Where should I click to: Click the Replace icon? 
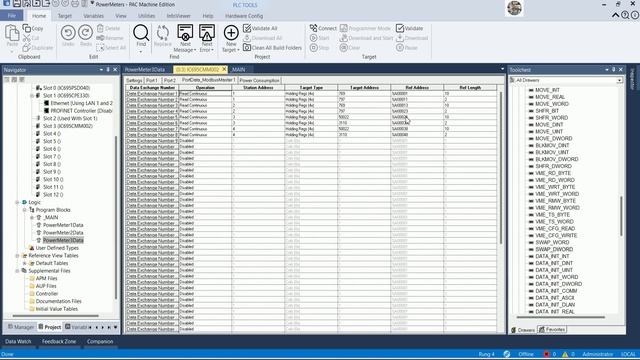click(162, 33)
